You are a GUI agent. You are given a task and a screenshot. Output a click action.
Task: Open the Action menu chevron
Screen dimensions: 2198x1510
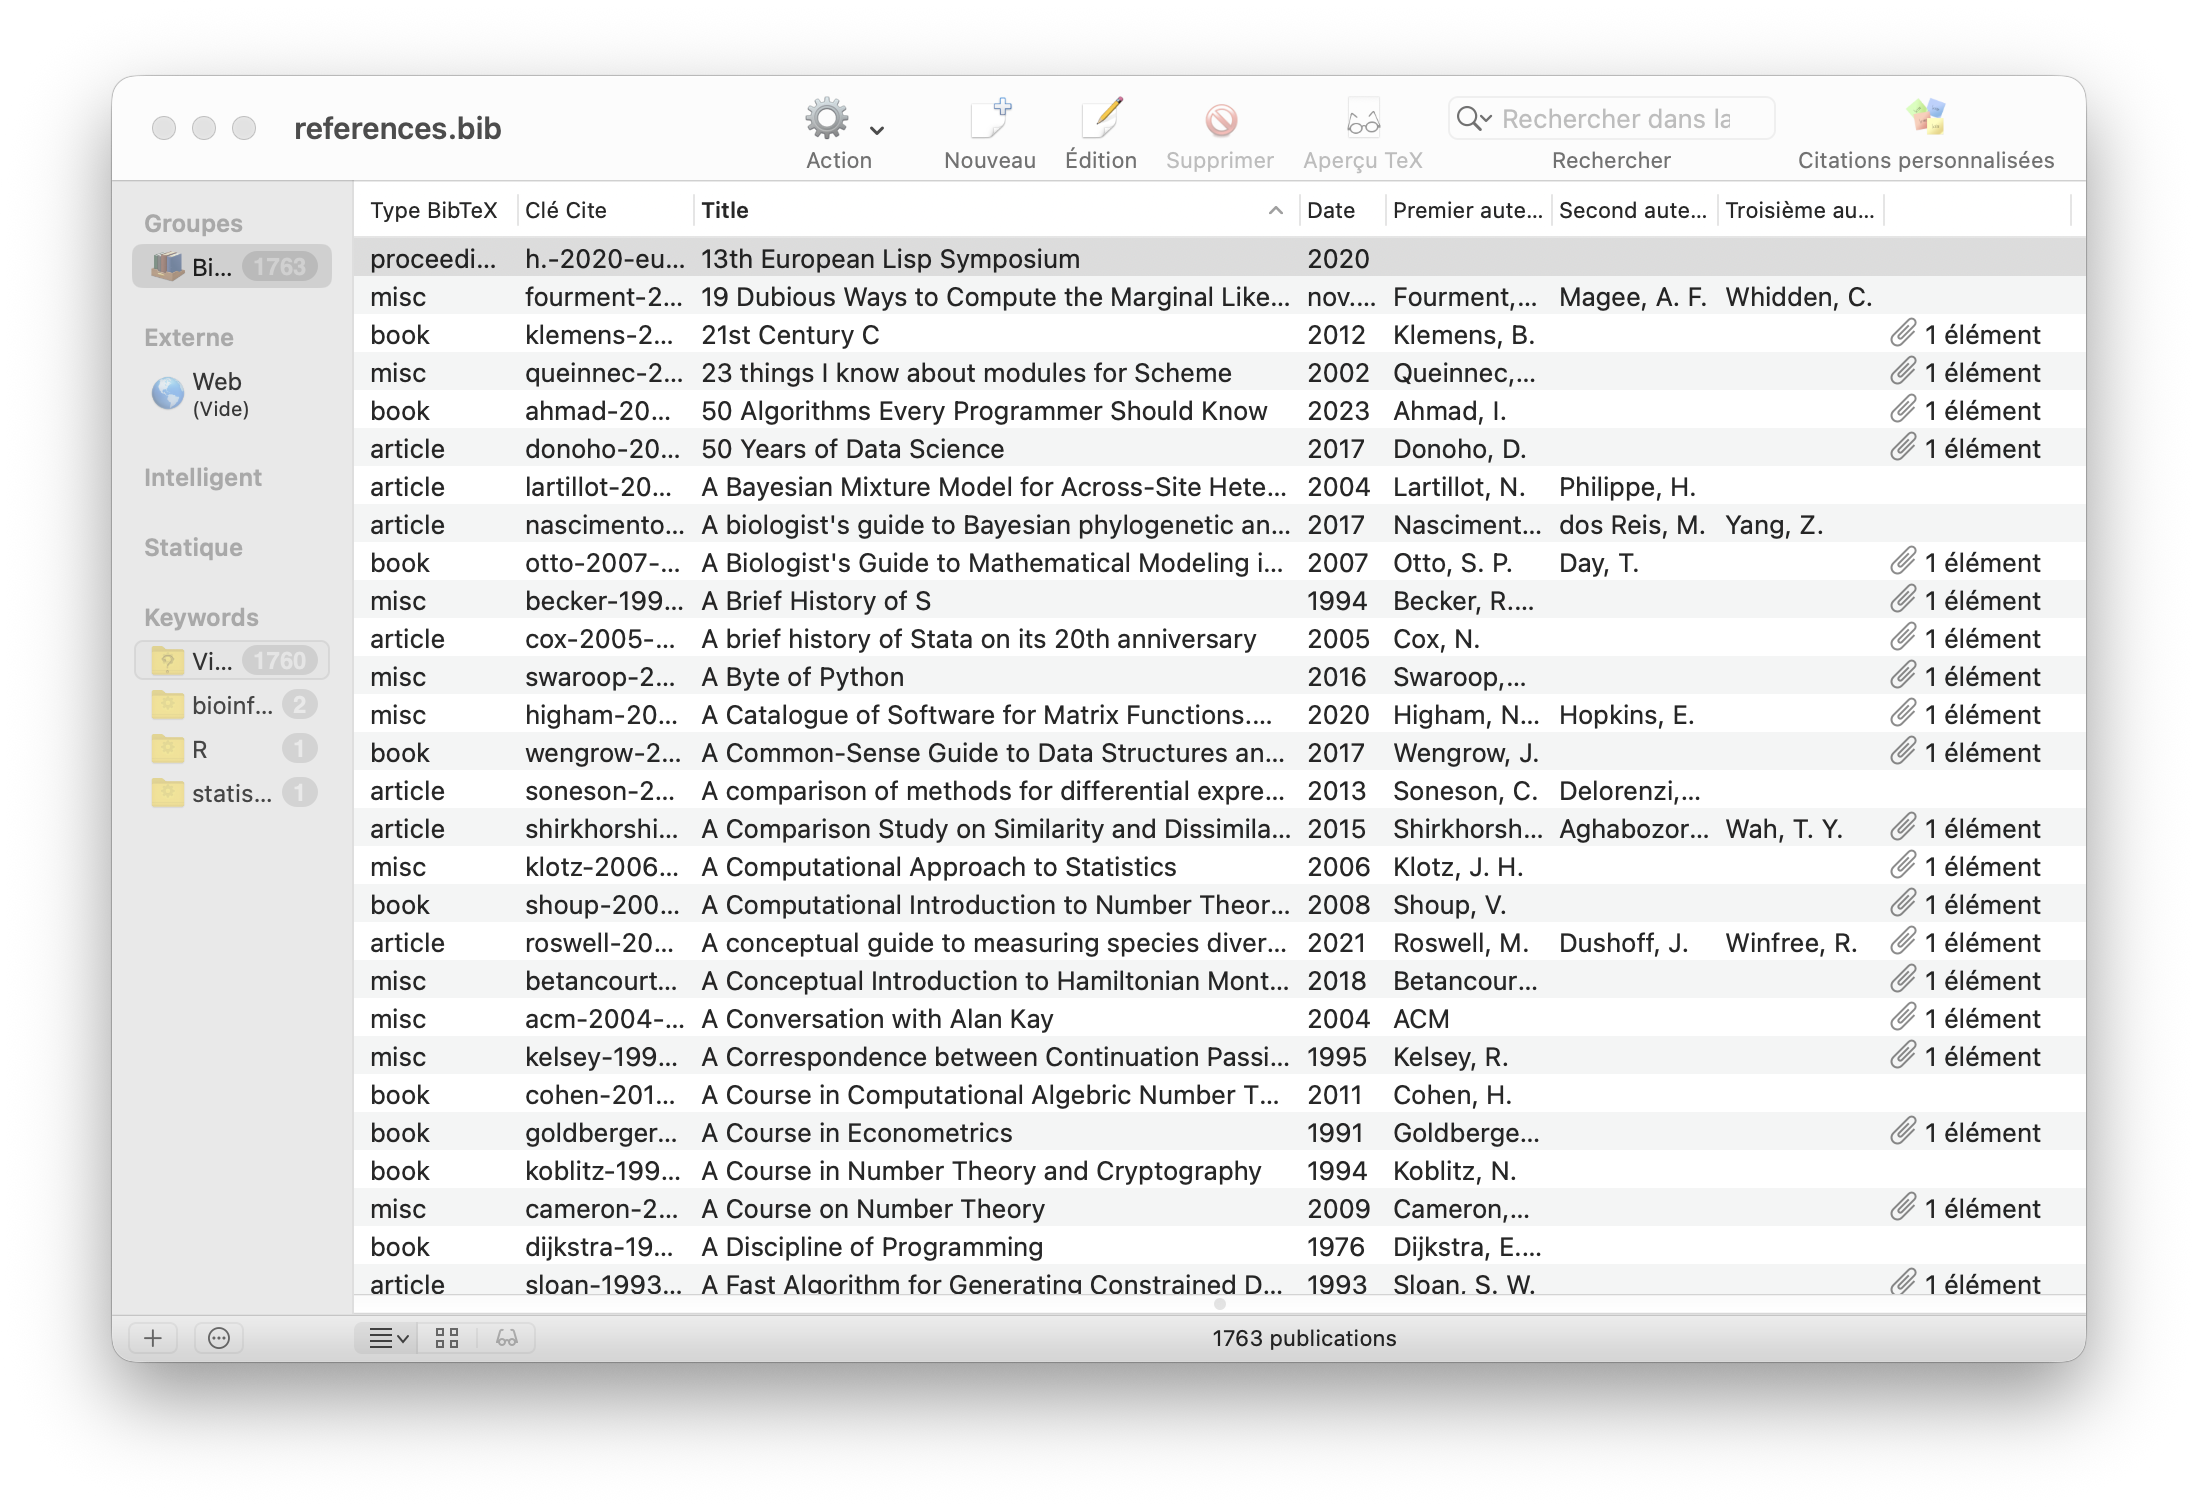pos(877,131)
